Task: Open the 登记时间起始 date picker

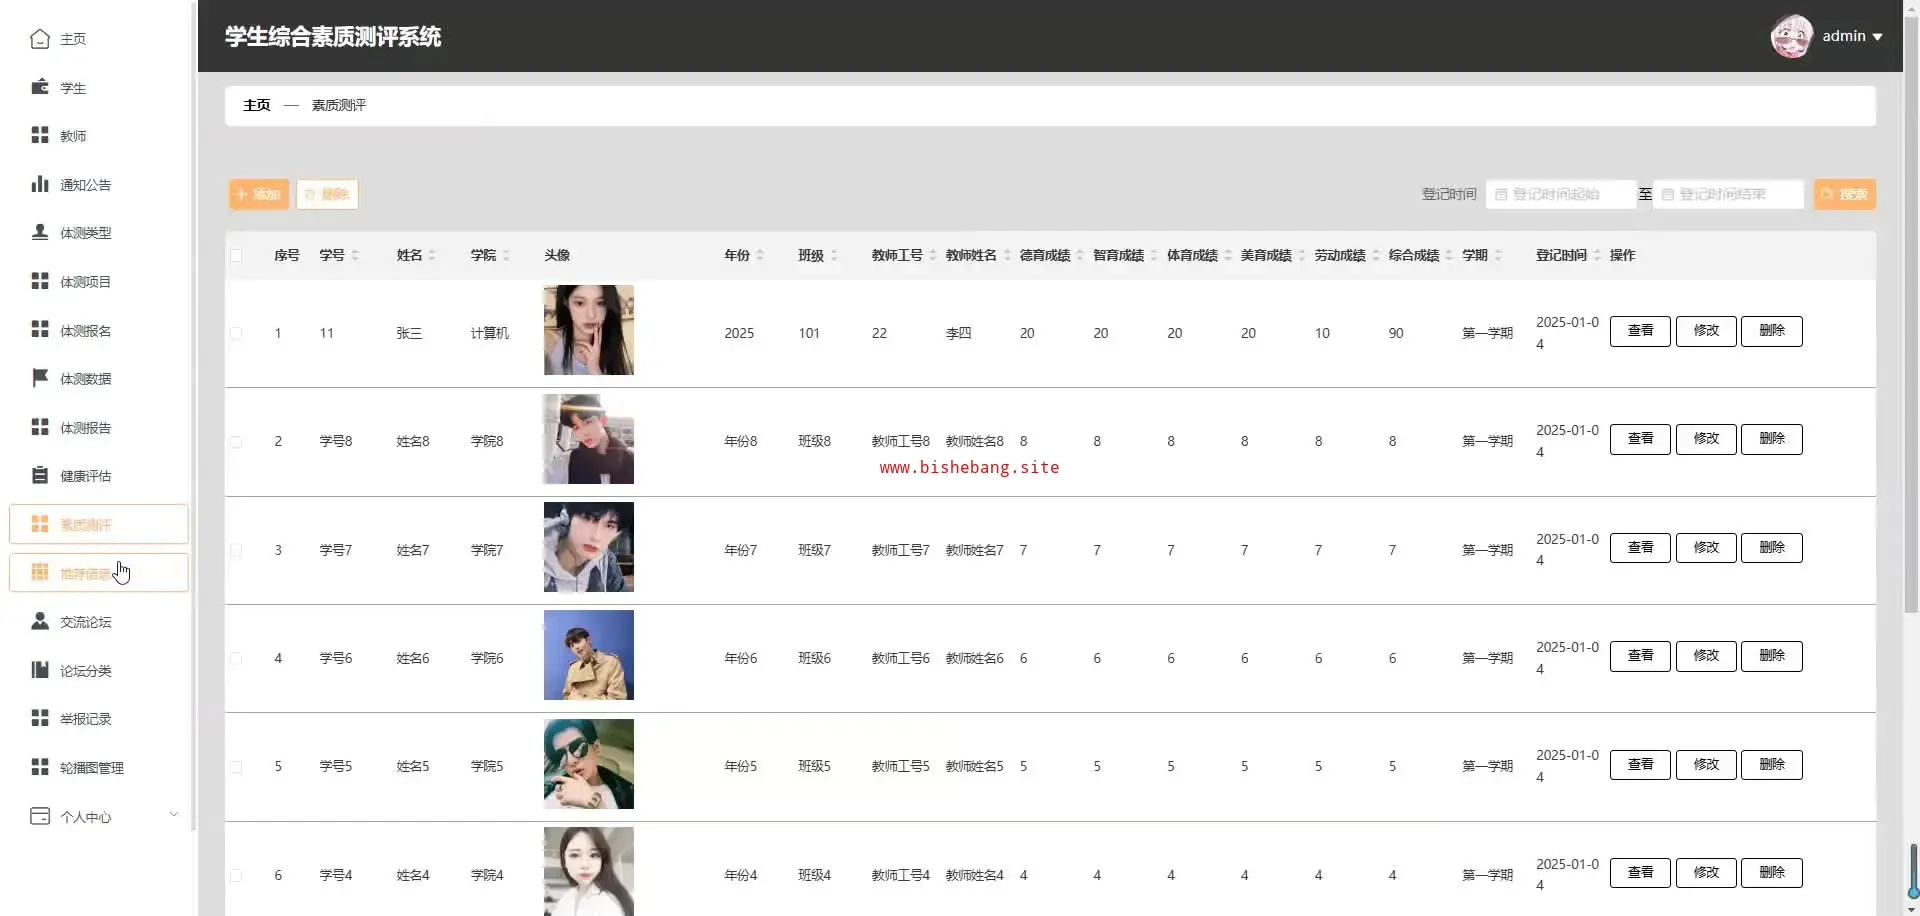Action: click(1560, 194)
